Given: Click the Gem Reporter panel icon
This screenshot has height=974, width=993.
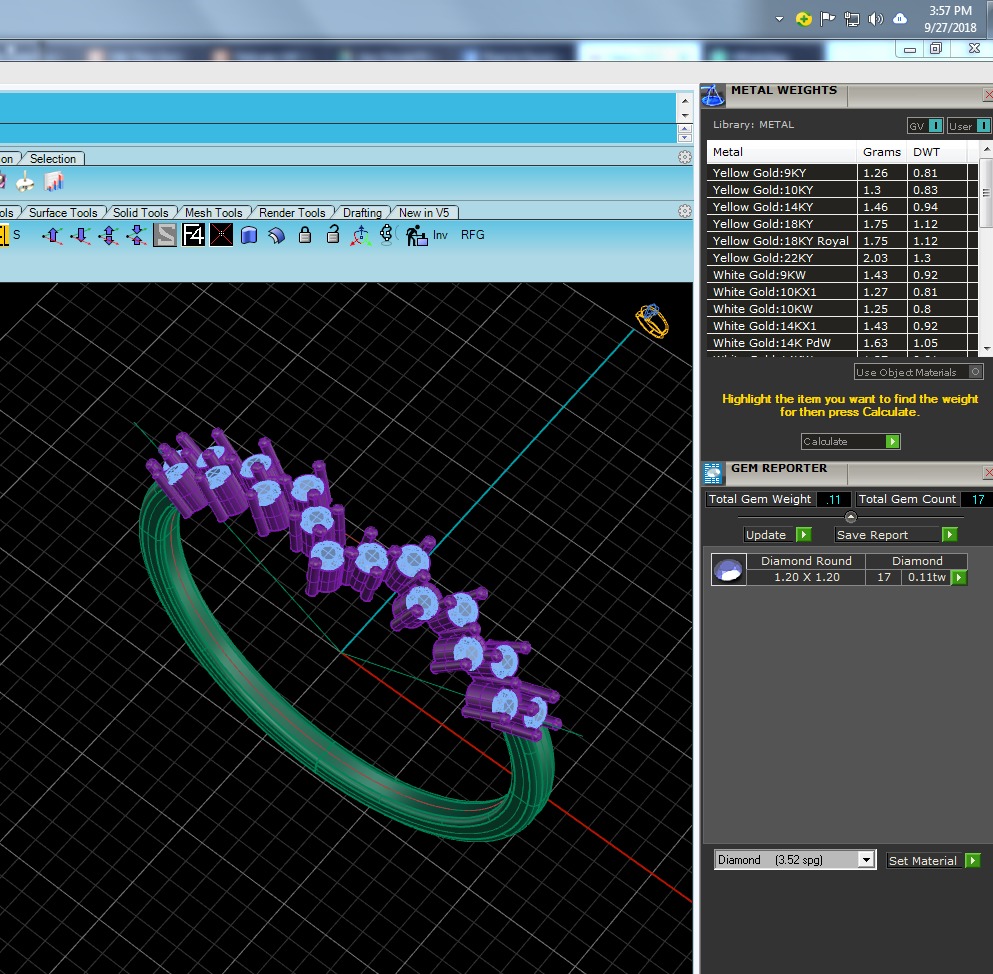Looking at the screenshot, I should [x=712, y=473].
